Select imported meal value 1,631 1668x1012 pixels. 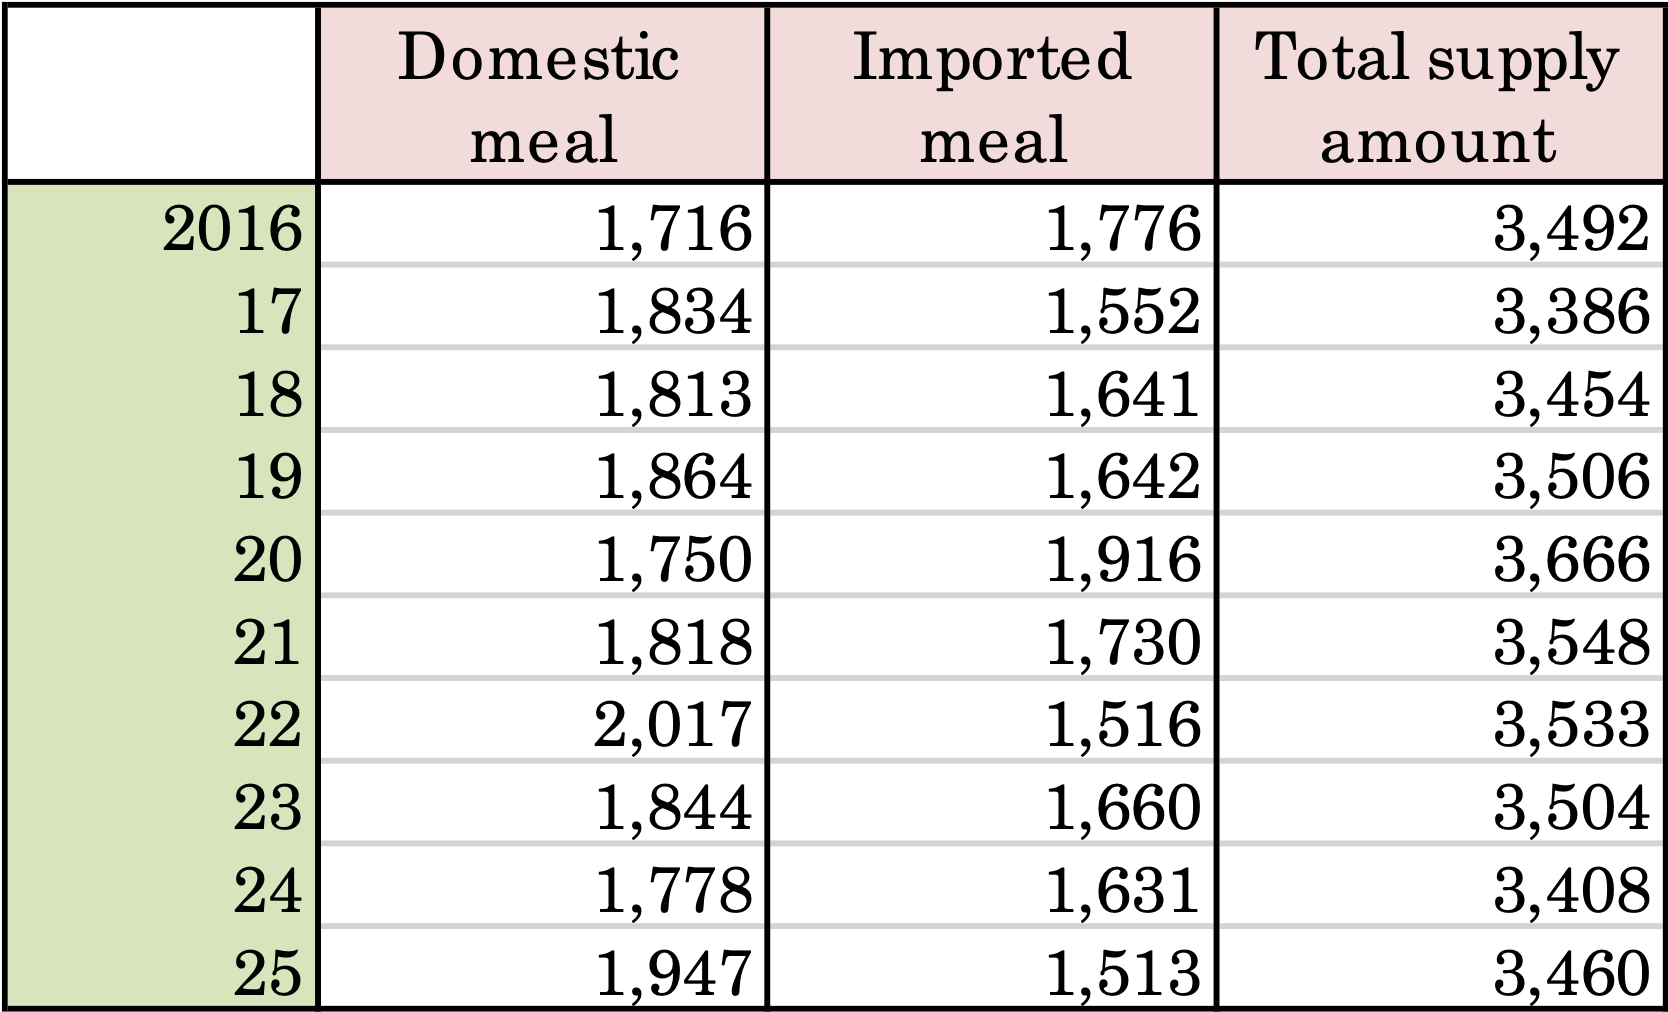1122,890
